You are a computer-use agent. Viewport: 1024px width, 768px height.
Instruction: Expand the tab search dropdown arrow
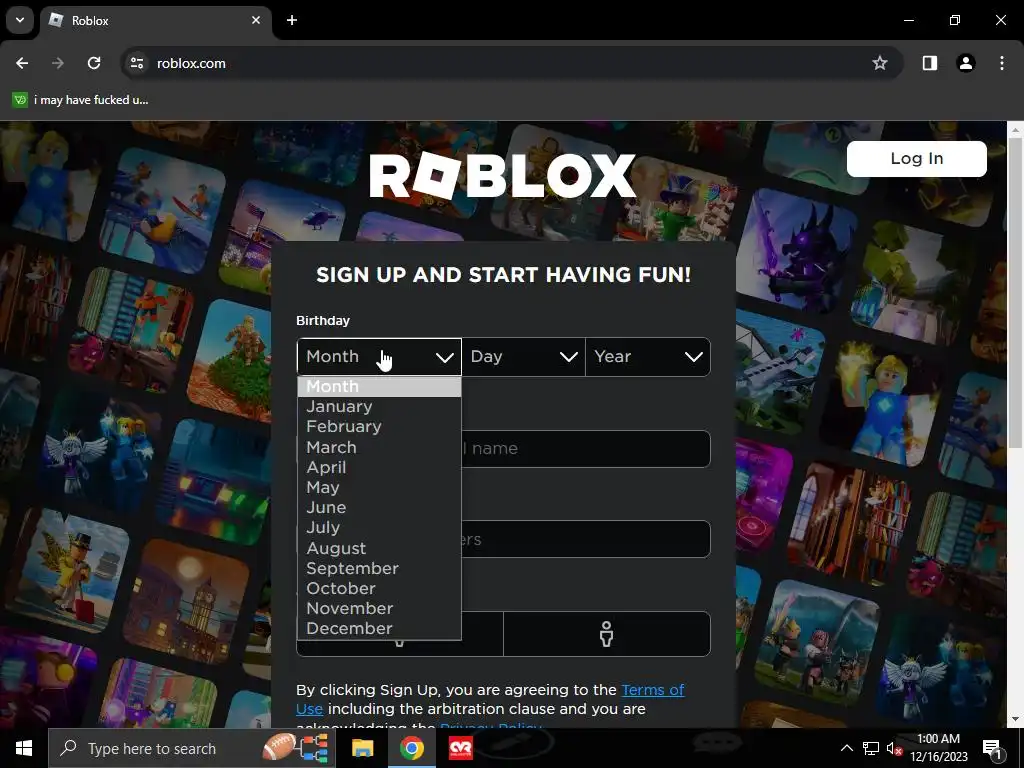pos(20,20)
